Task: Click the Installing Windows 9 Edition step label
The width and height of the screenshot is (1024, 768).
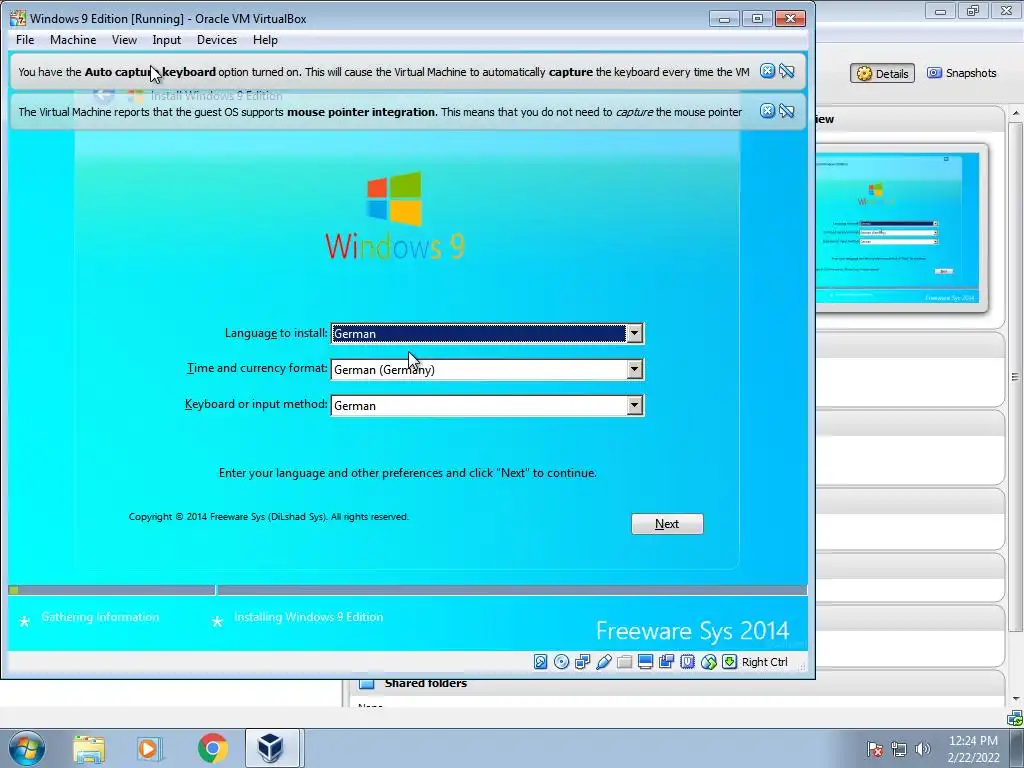Action: pos(308,617)
